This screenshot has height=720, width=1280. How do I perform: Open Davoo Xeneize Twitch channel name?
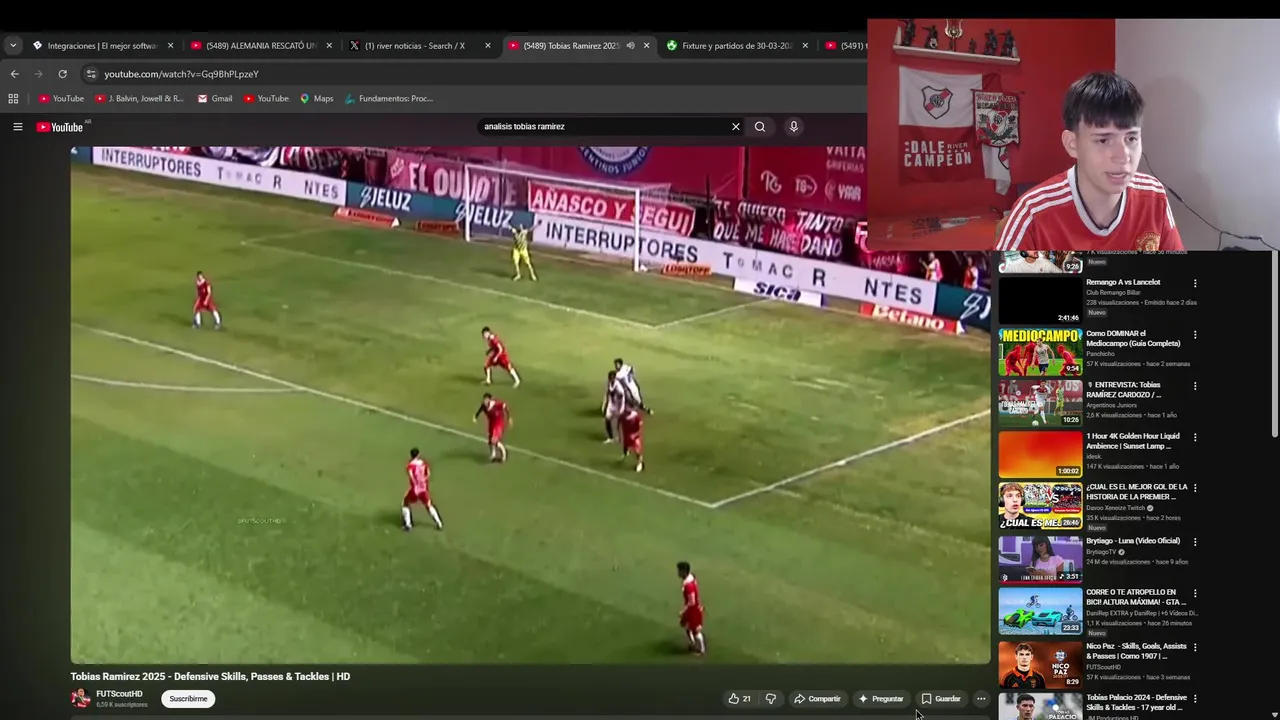[1115, 508]
